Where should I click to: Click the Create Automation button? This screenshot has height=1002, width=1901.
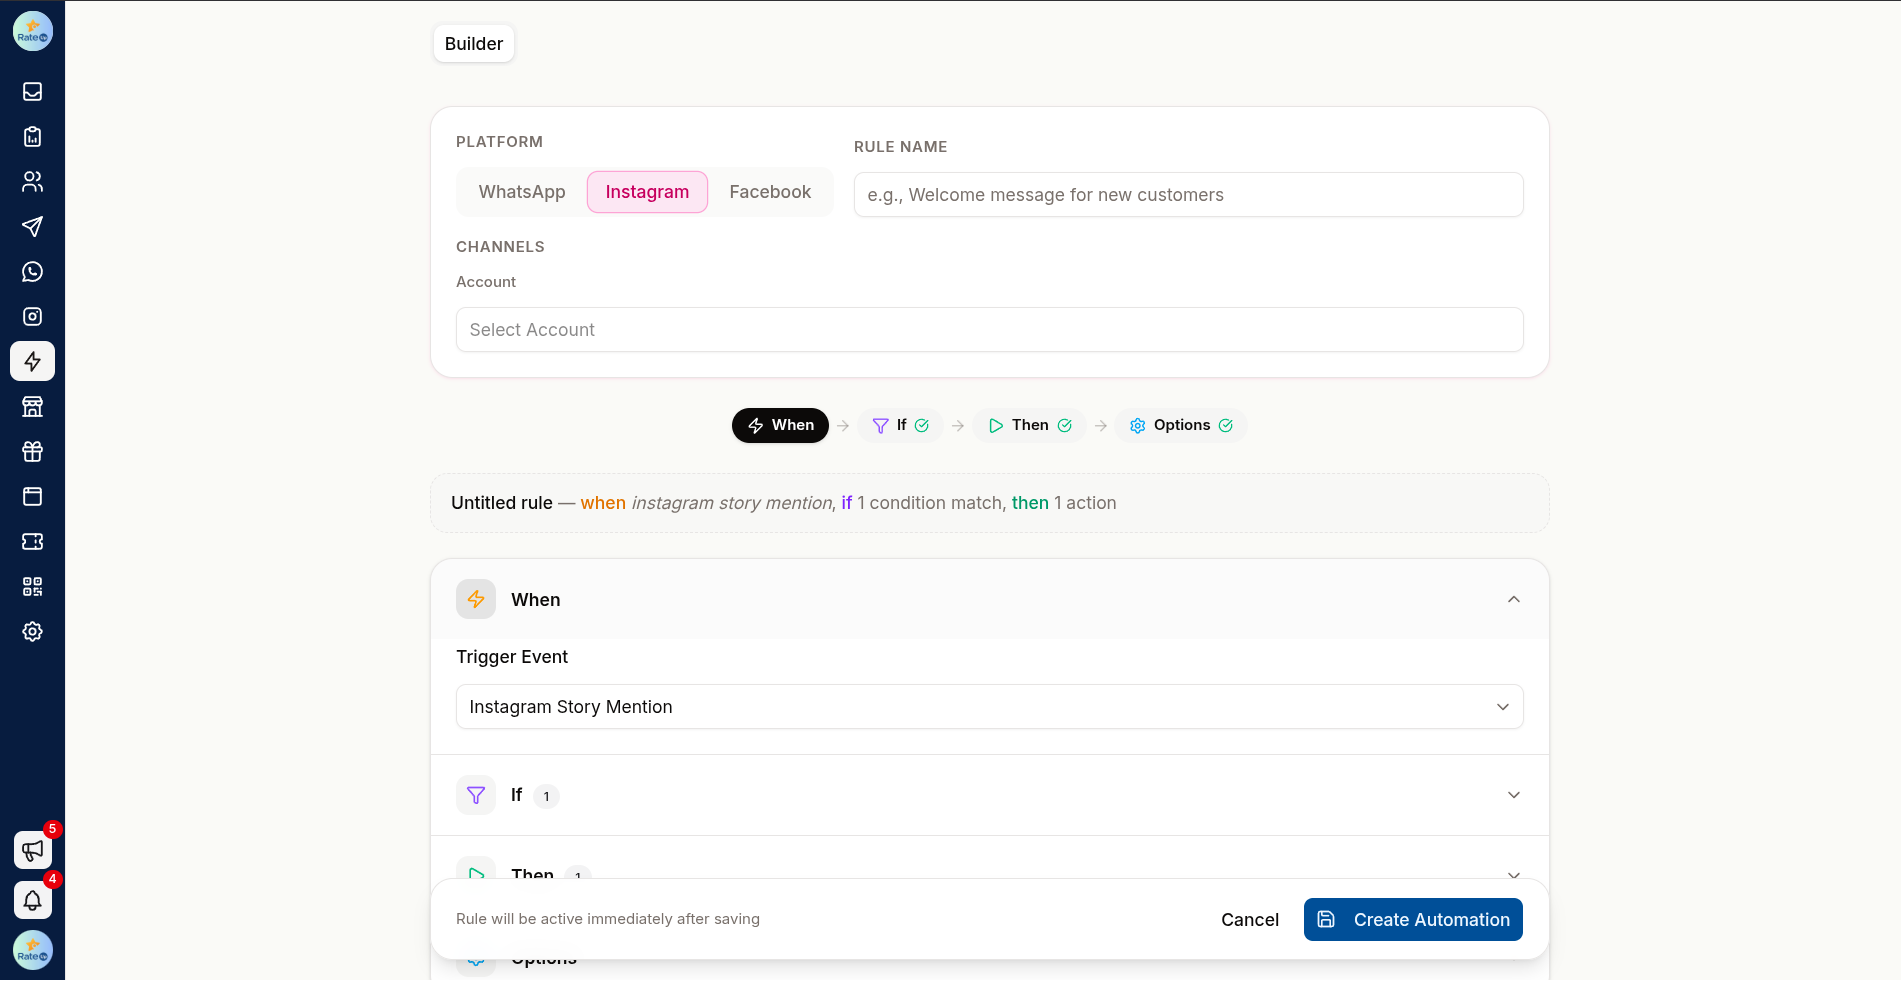[x=1413, y=920]
